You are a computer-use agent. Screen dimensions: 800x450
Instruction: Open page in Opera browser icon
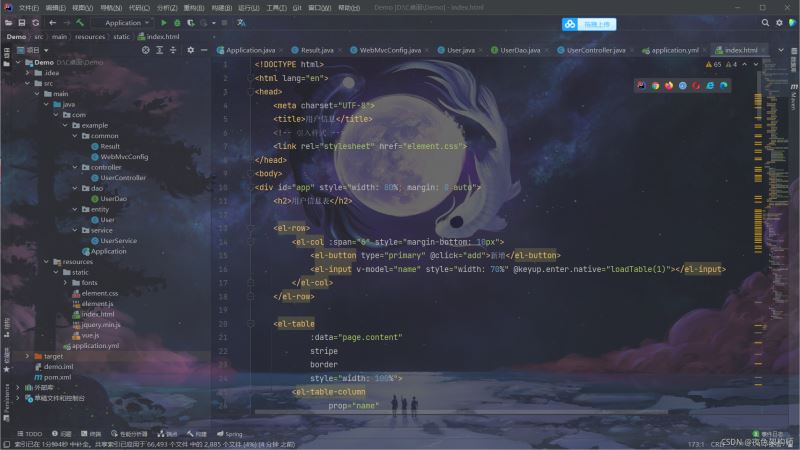(x=696, y=86)
